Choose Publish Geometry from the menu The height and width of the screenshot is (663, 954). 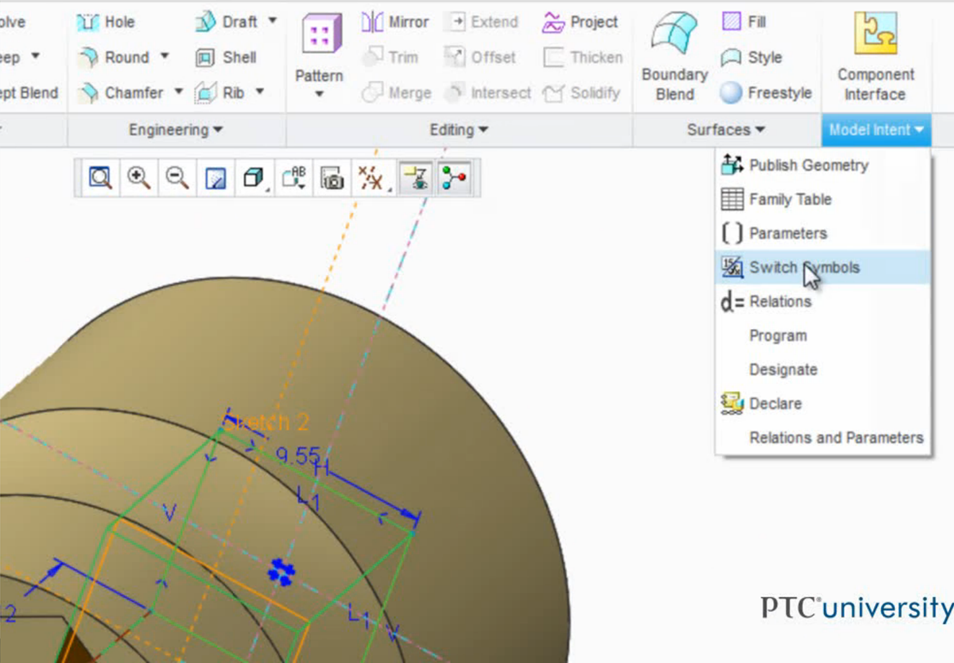click(823, 165)
